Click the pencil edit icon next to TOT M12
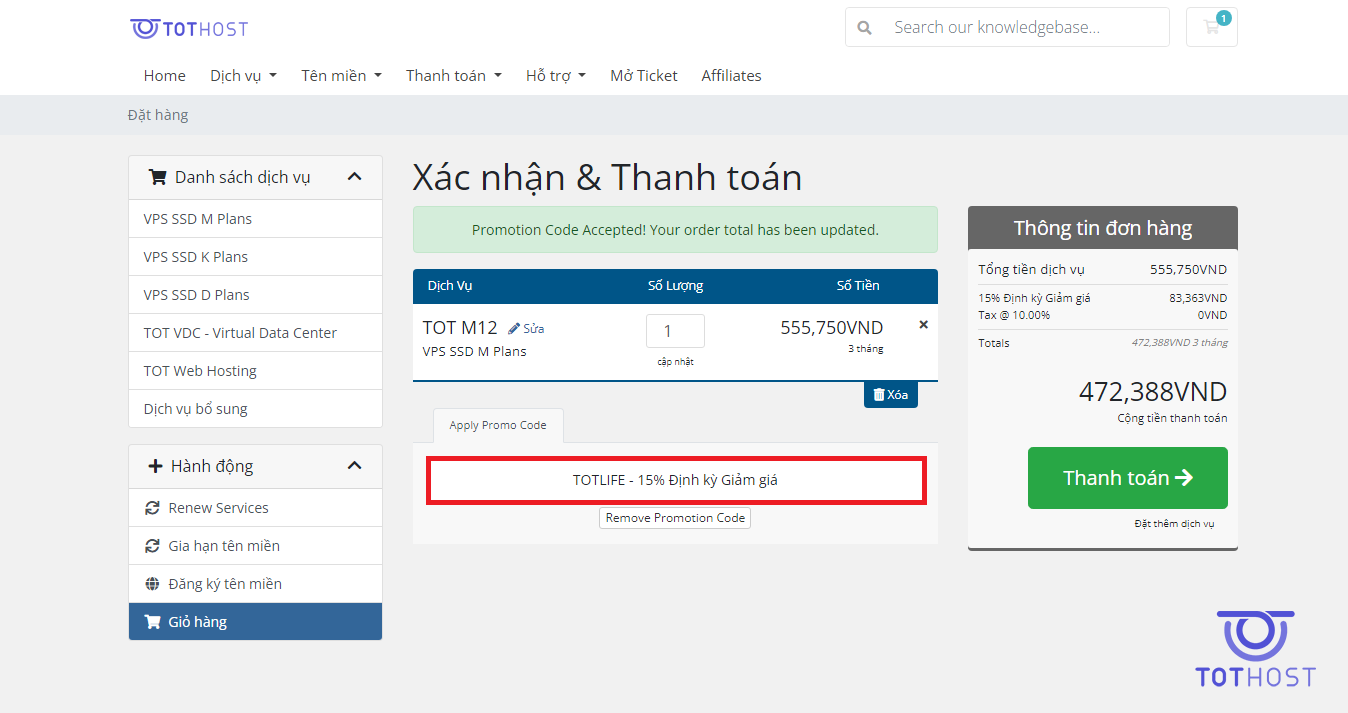The width and height of the screenshot is (1348, 713). (514, 327)
